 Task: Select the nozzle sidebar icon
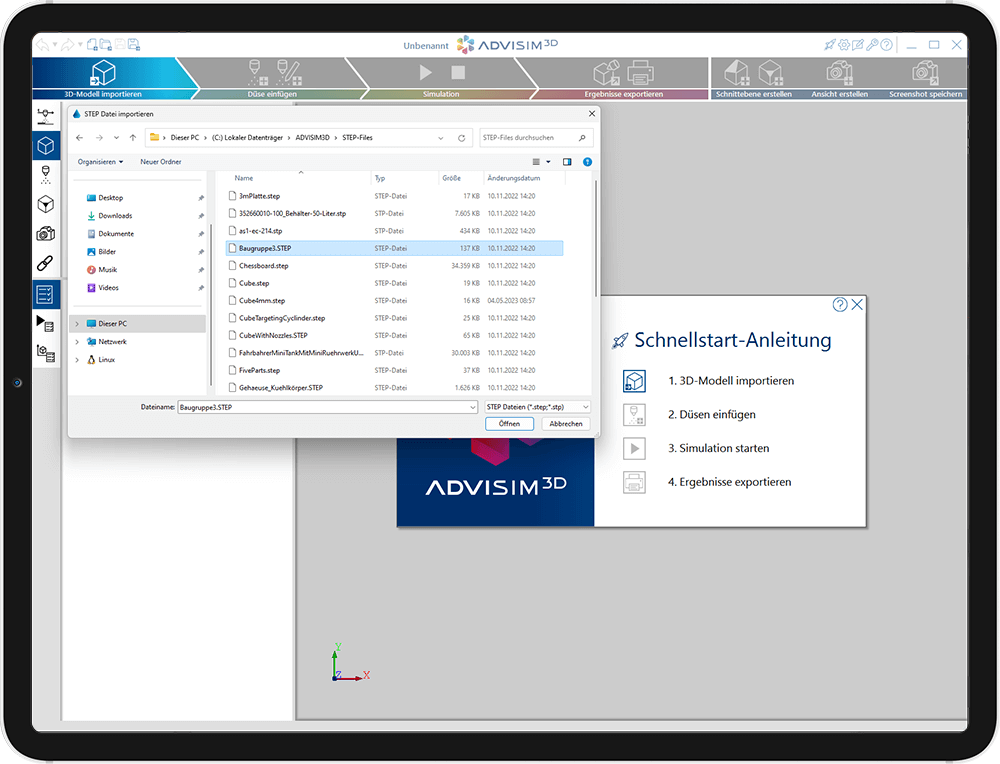[x=46, y=175]
